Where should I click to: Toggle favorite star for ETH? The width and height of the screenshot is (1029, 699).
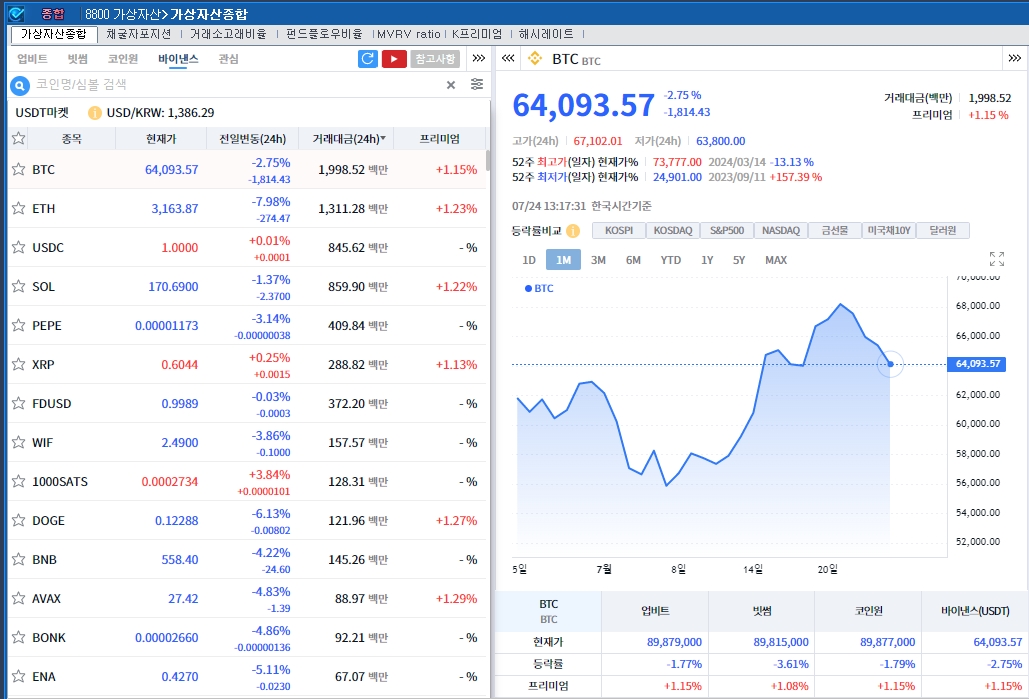tap(18, 208)
